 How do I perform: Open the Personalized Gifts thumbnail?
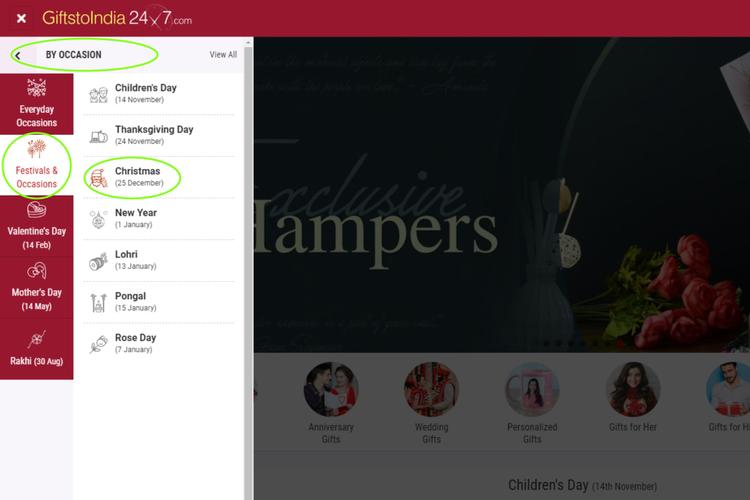point(532,390)
